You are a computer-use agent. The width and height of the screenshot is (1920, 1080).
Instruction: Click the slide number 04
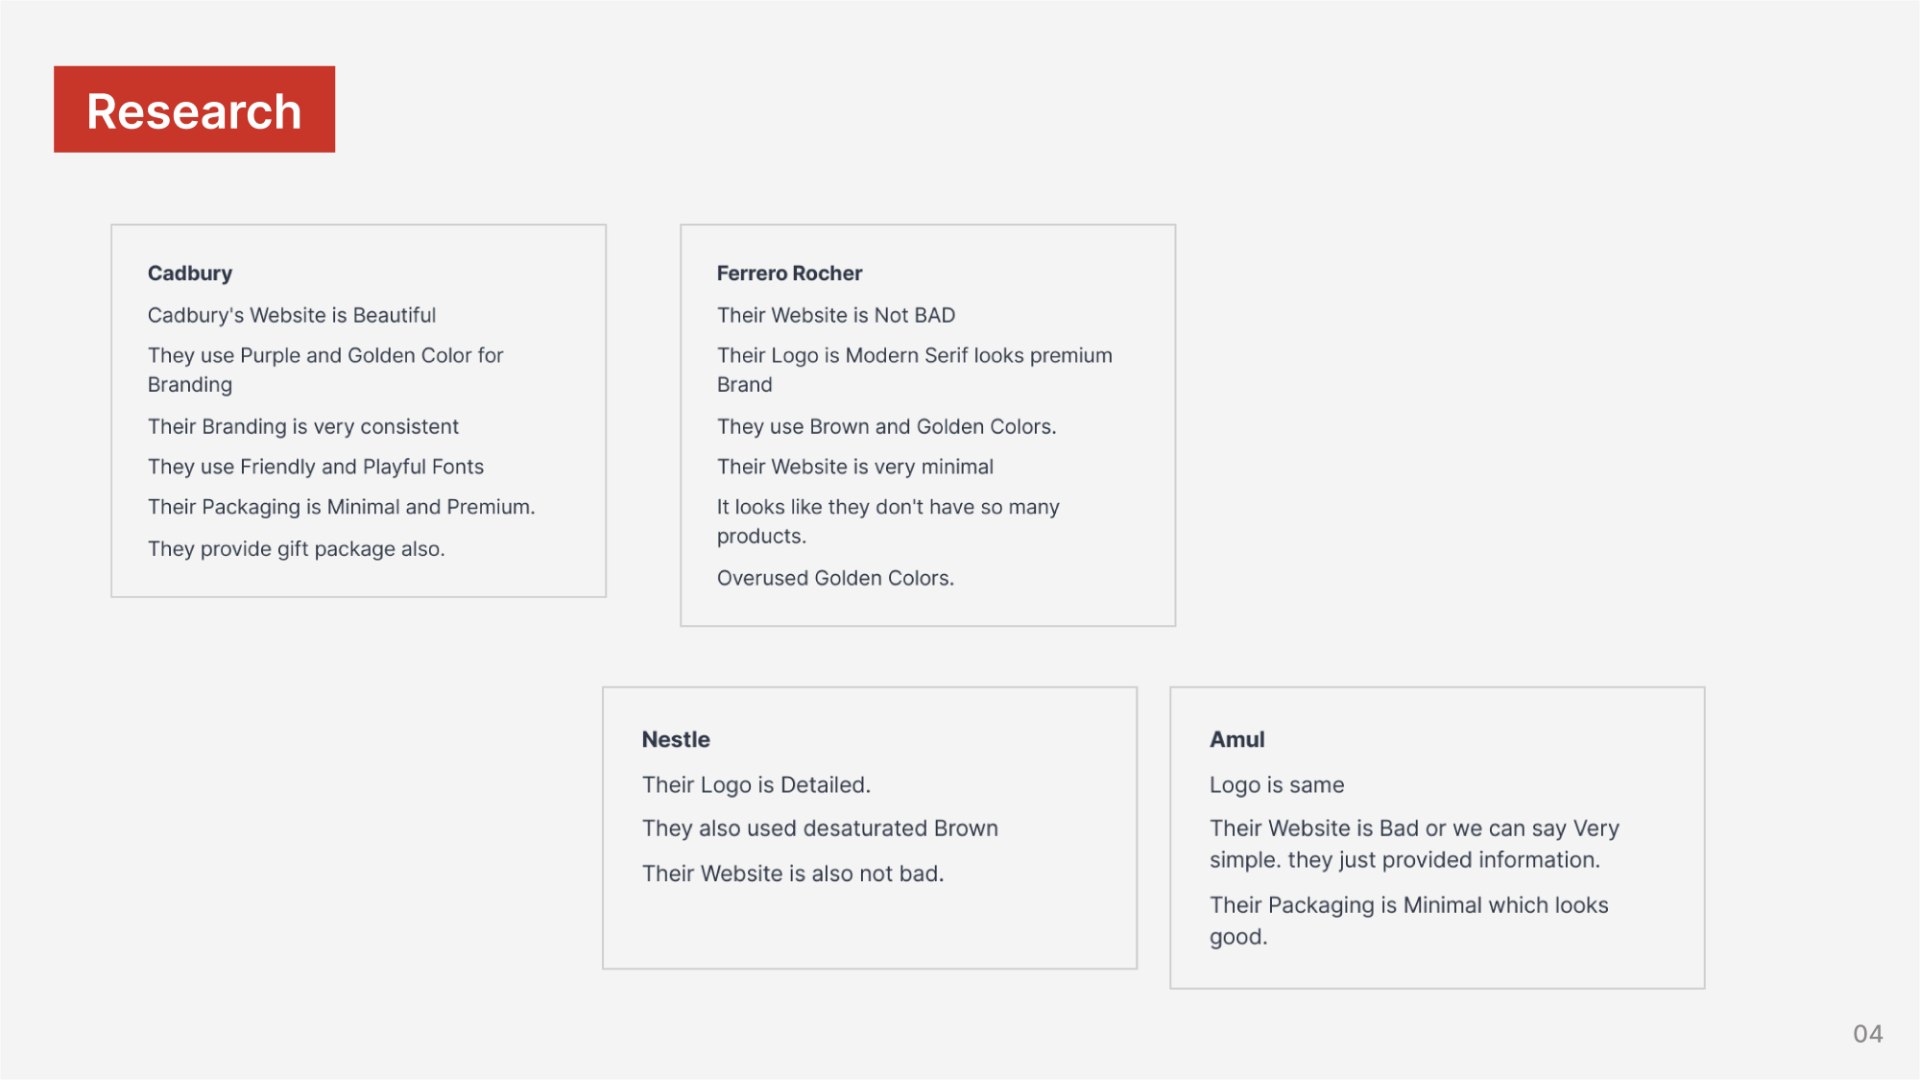pos(1867,1034)
